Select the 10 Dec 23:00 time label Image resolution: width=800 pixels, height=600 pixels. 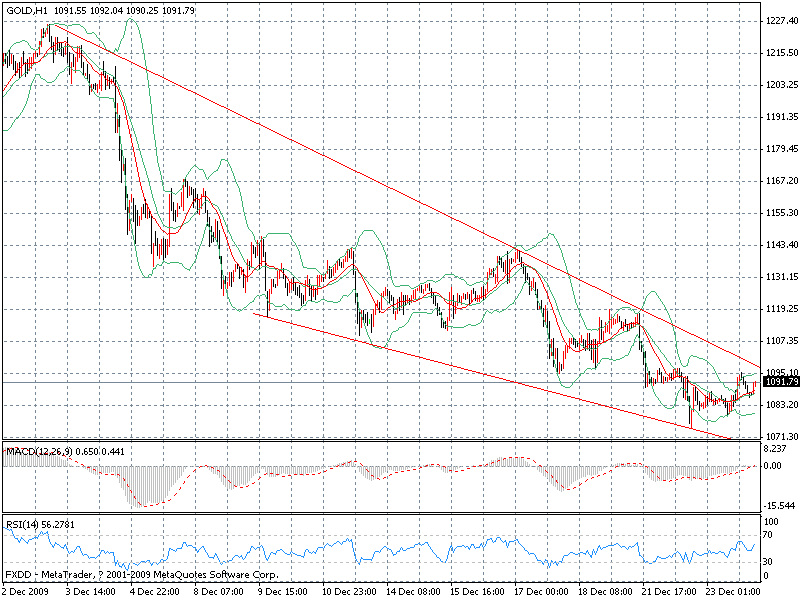[x=348, y=592]
